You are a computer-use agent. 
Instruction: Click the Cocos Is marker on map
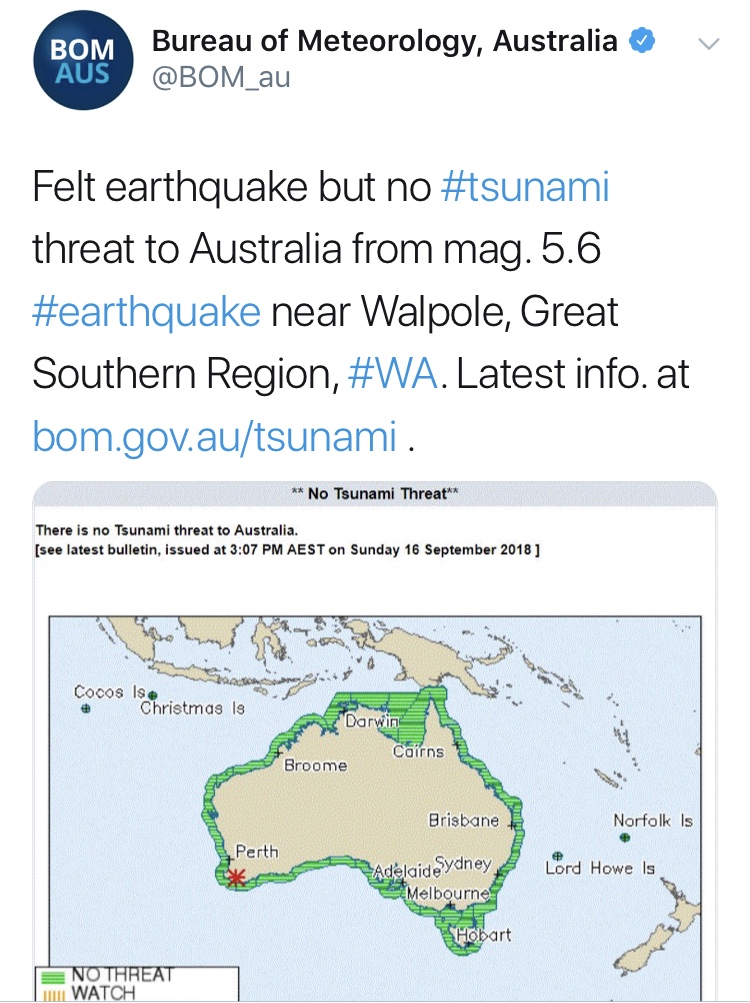[x=85, y=709]
